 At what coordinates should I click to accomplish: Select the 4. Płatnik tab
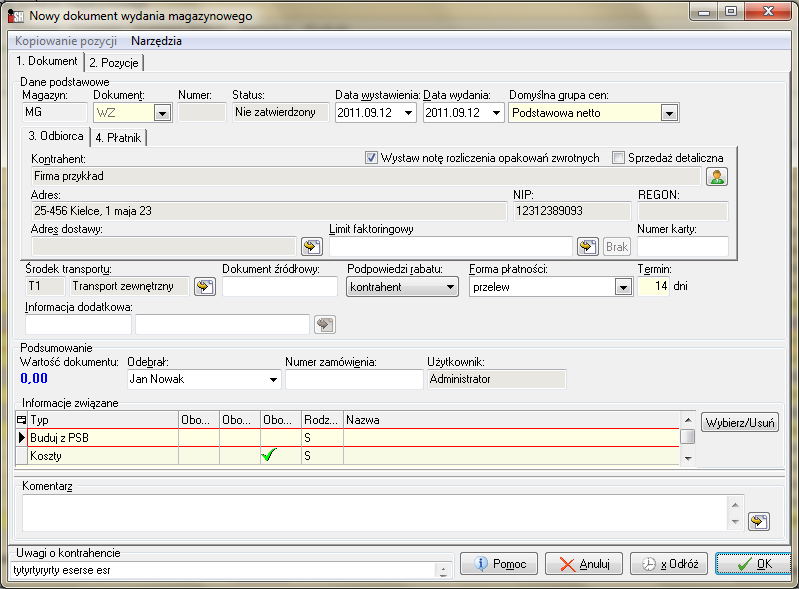(x=118, y=138)
